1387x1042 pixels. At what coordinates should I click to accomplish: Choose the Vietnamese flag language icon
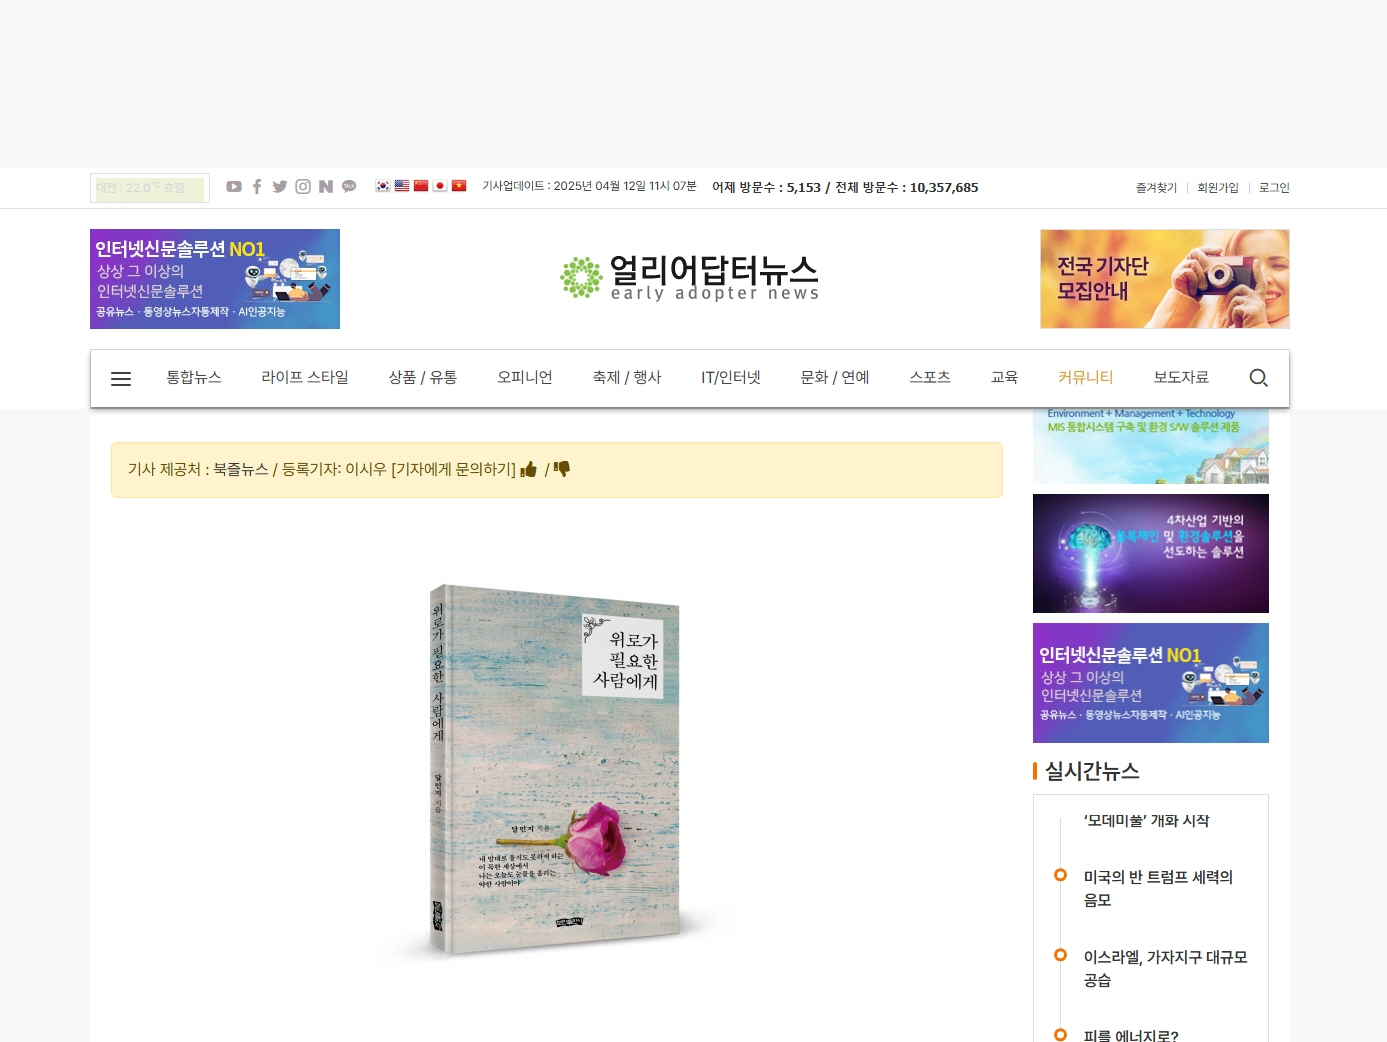click(459, 186)
